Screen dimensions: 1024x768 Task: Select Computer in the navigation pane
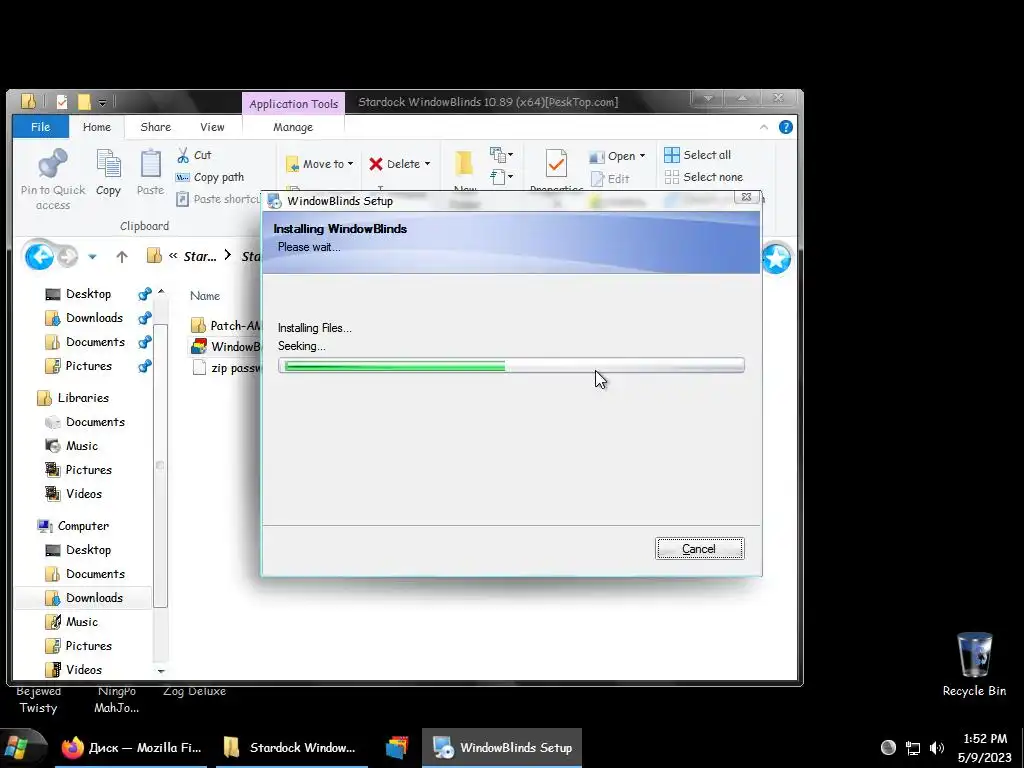coord(72,526)
